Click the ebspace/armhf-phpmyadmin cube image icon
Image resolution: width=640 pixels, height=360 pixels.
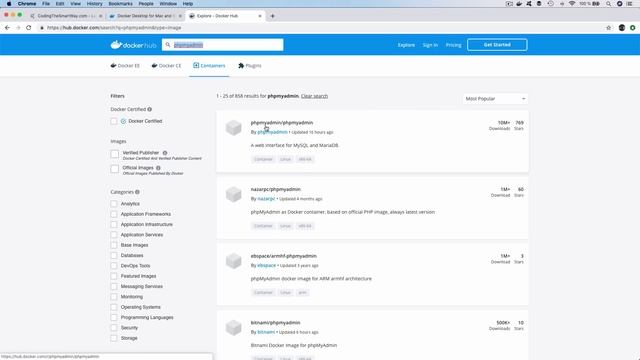(233, 261)
